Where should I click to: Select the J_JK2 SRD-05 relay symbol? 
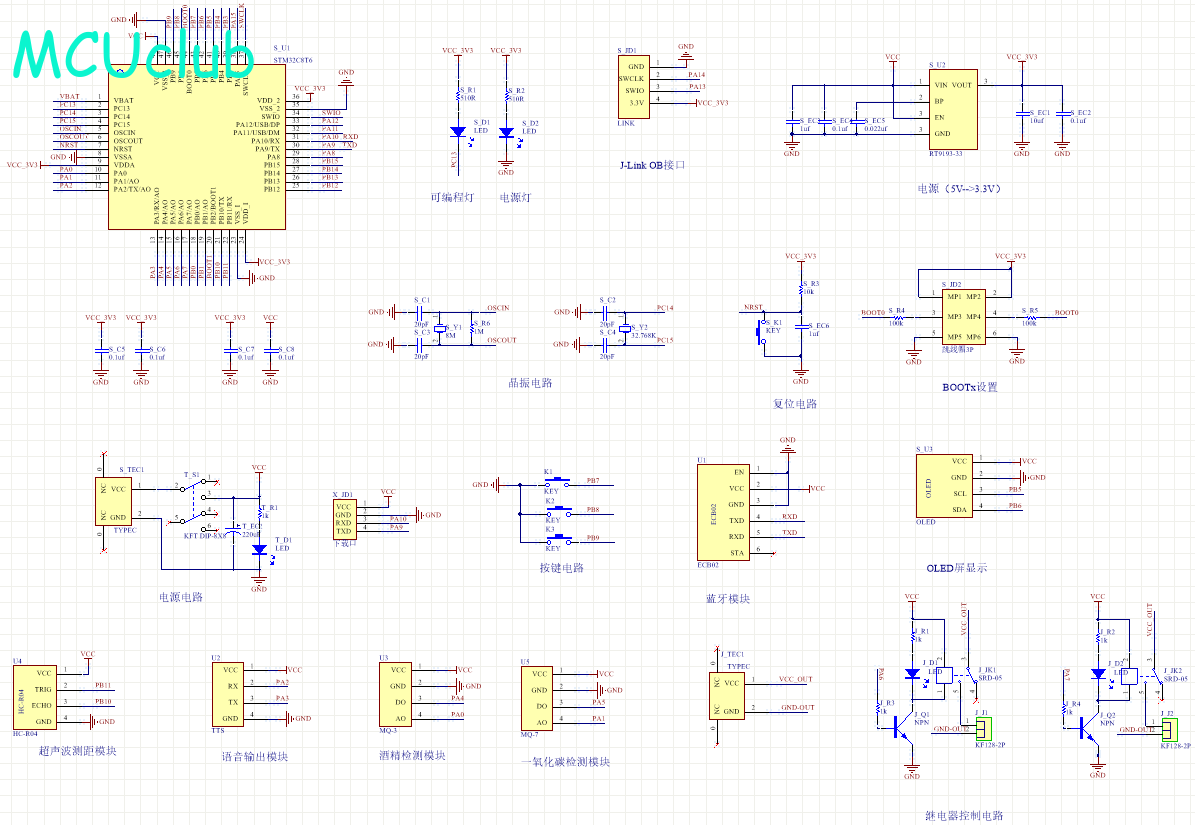point(1142,677)
